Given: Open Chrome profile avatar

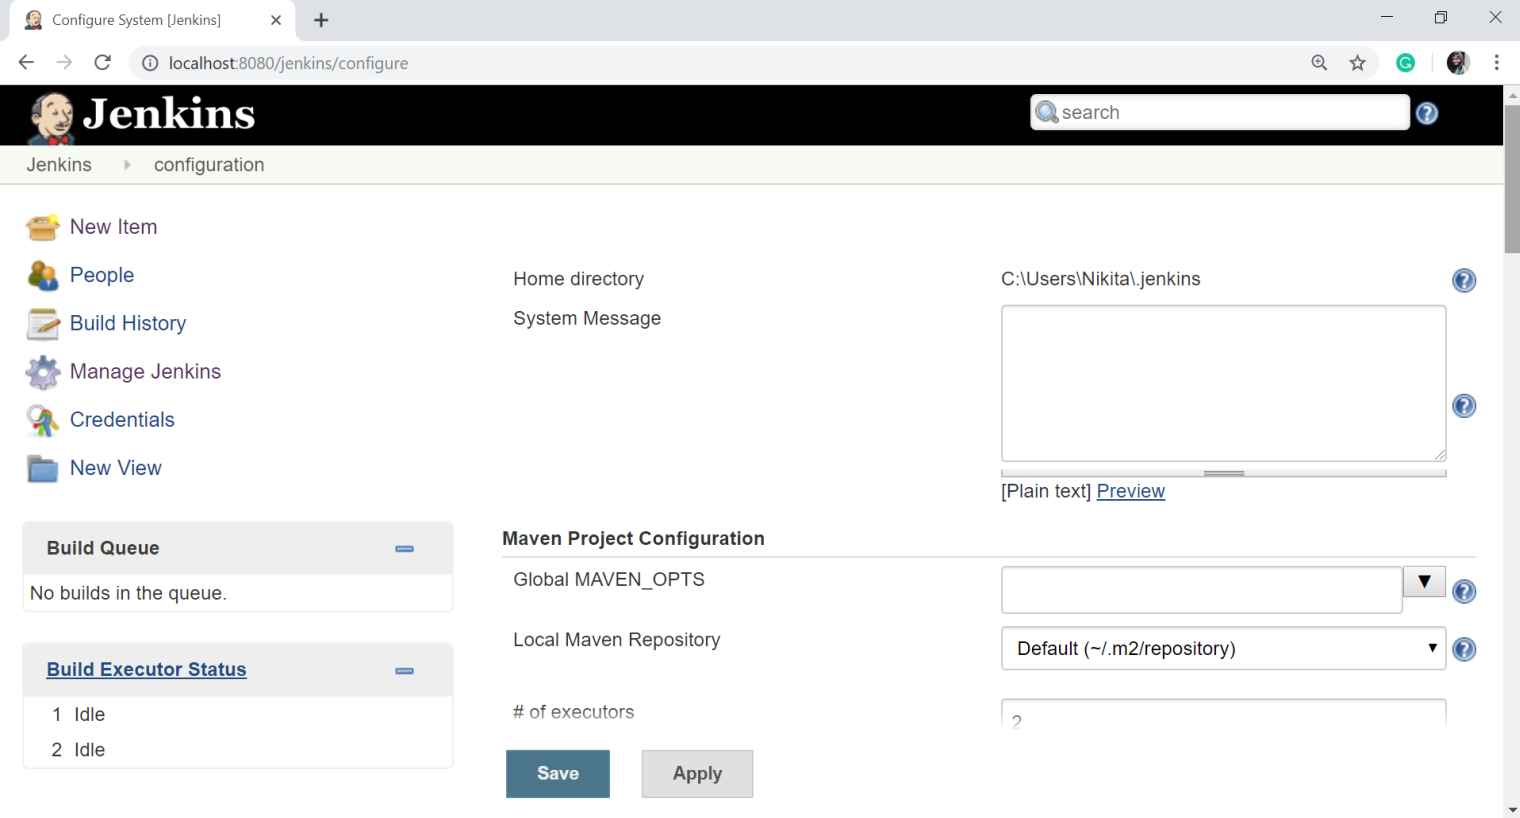Looking at the screenshot, I should coord(1458,63).
